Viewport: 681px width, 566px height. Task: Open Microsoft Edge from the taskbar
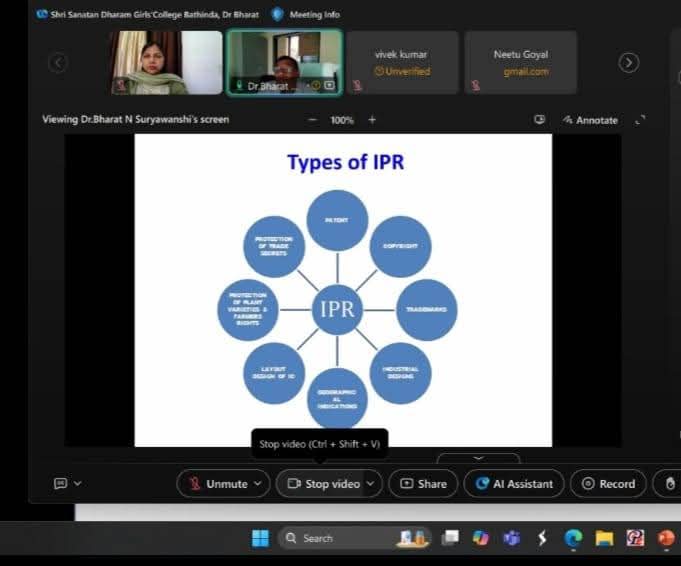[x=573, y=538]
